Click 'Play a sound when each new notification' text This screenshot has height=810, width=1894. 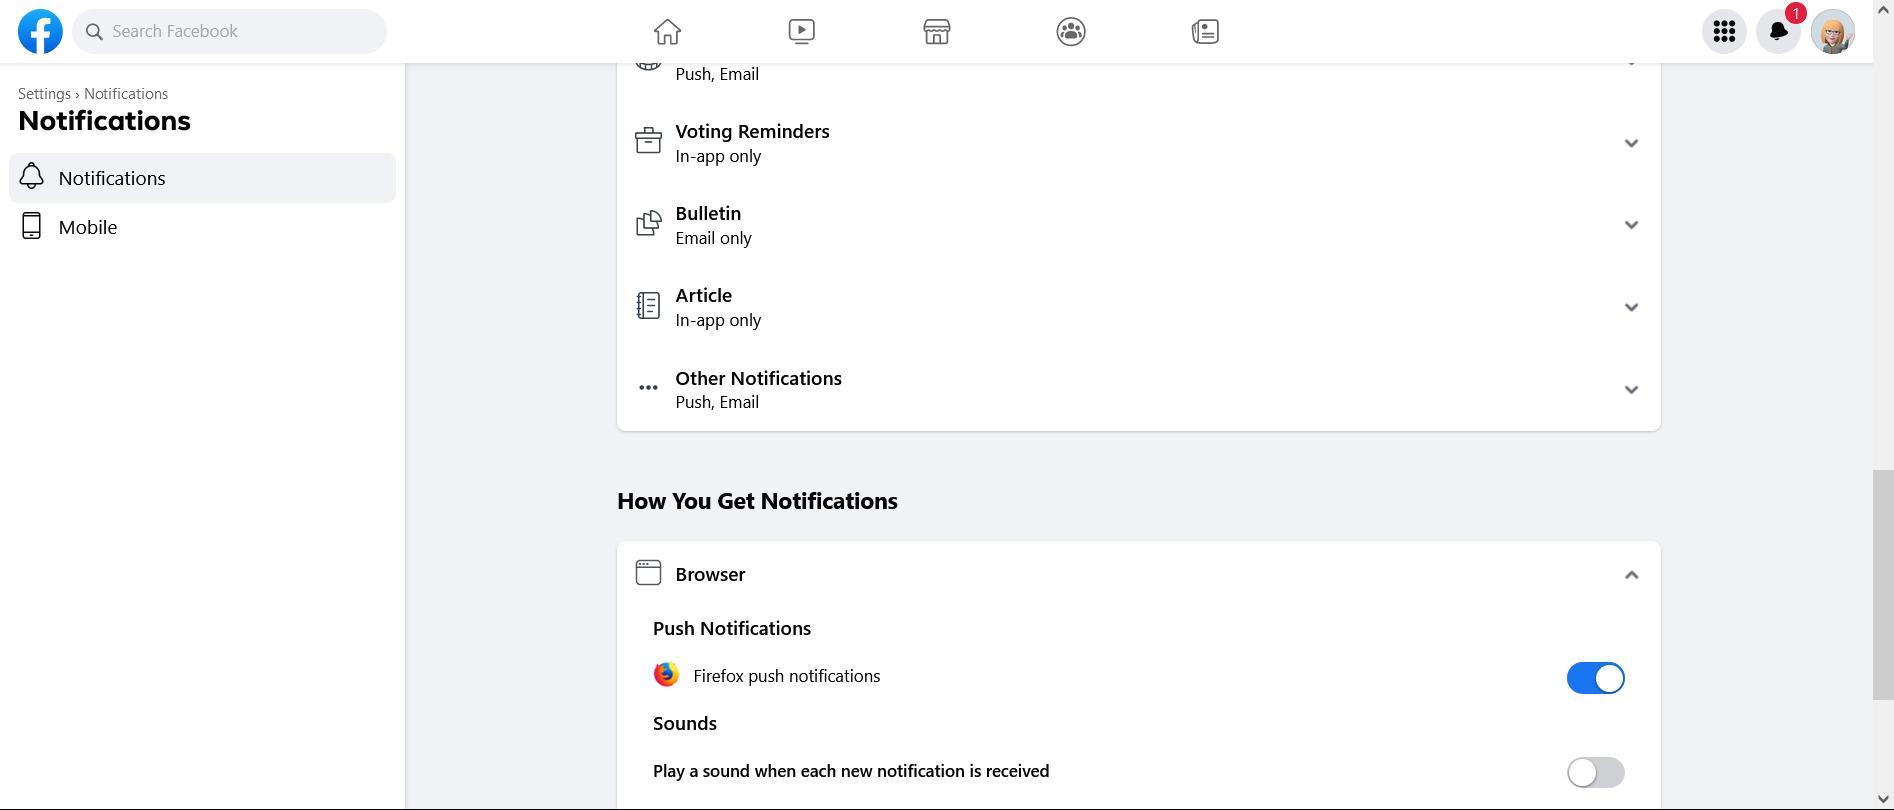click(851, 771)
